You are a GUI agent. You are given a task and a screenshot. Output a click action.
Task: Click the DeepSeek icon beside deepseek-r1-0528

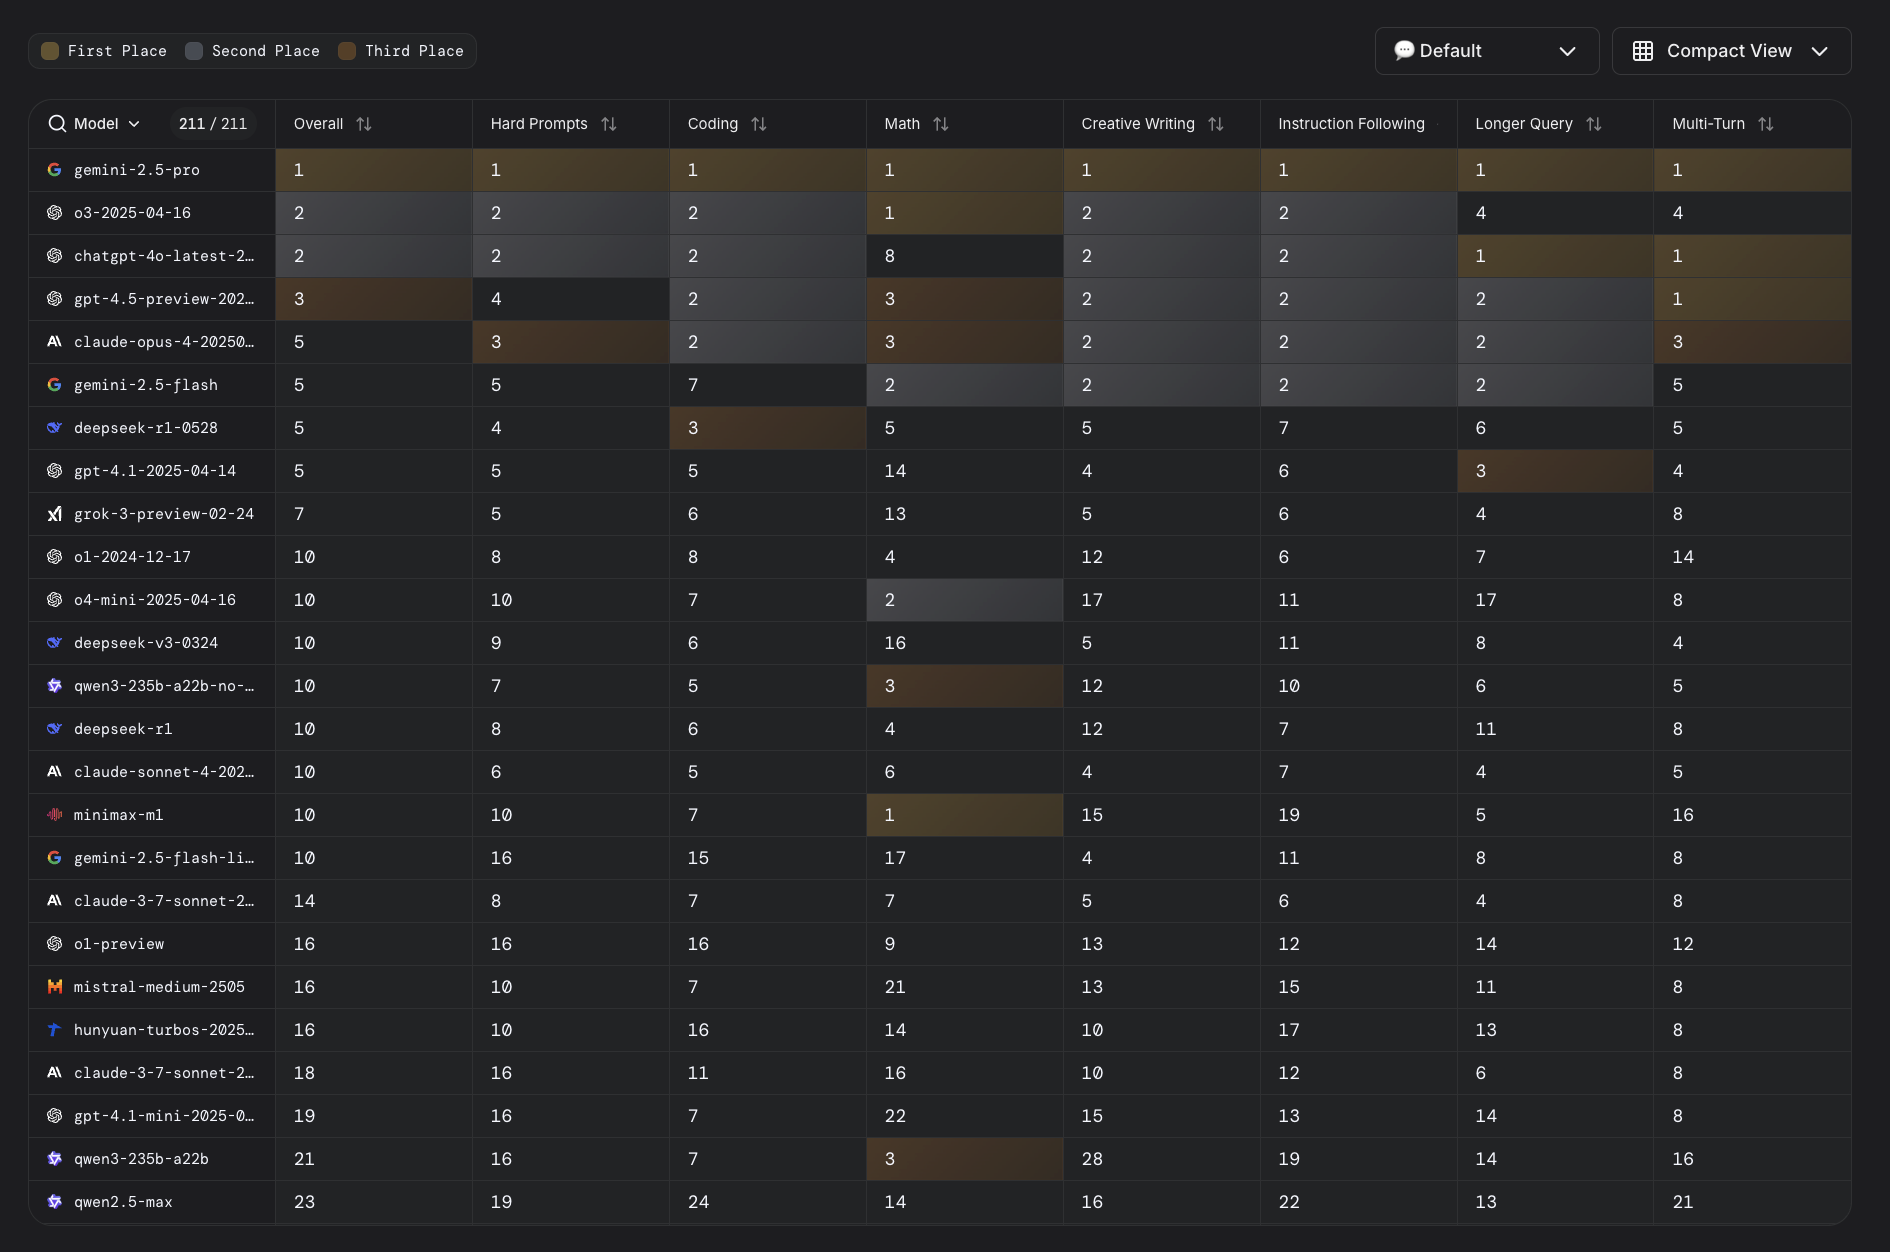(x=55, y=428)
